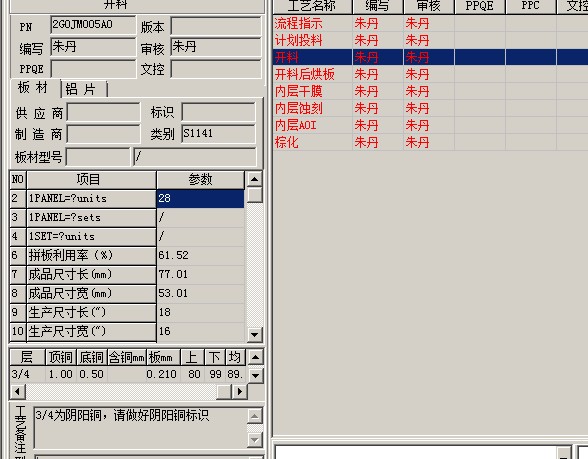Select the 1PANEL=?units value 28
This screenshot has height=459, width=588.
click(x=200, y=198)
